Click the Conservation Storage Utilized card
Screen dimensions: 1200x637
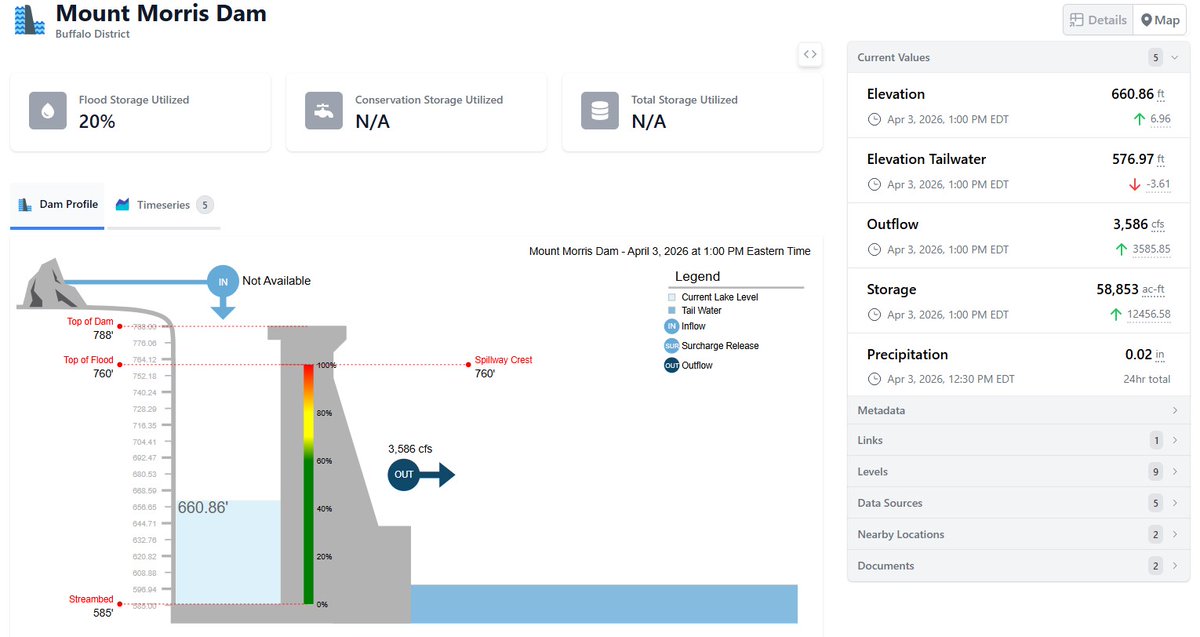(x=417, y=112)
